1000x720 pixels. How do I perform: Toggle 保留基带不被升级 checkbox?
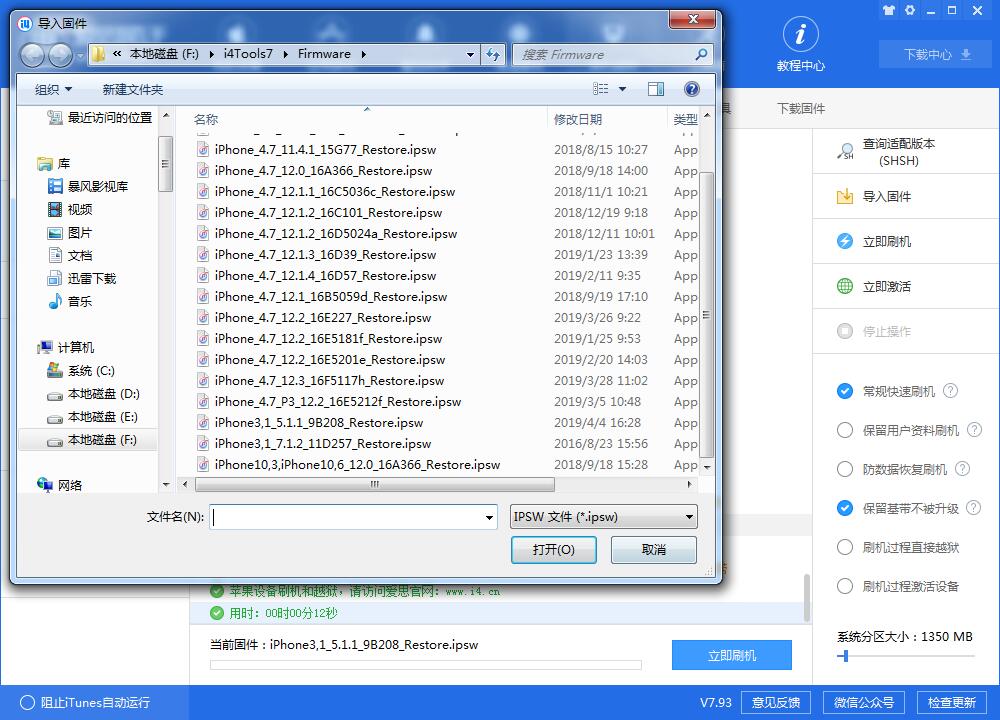(844, 508)
